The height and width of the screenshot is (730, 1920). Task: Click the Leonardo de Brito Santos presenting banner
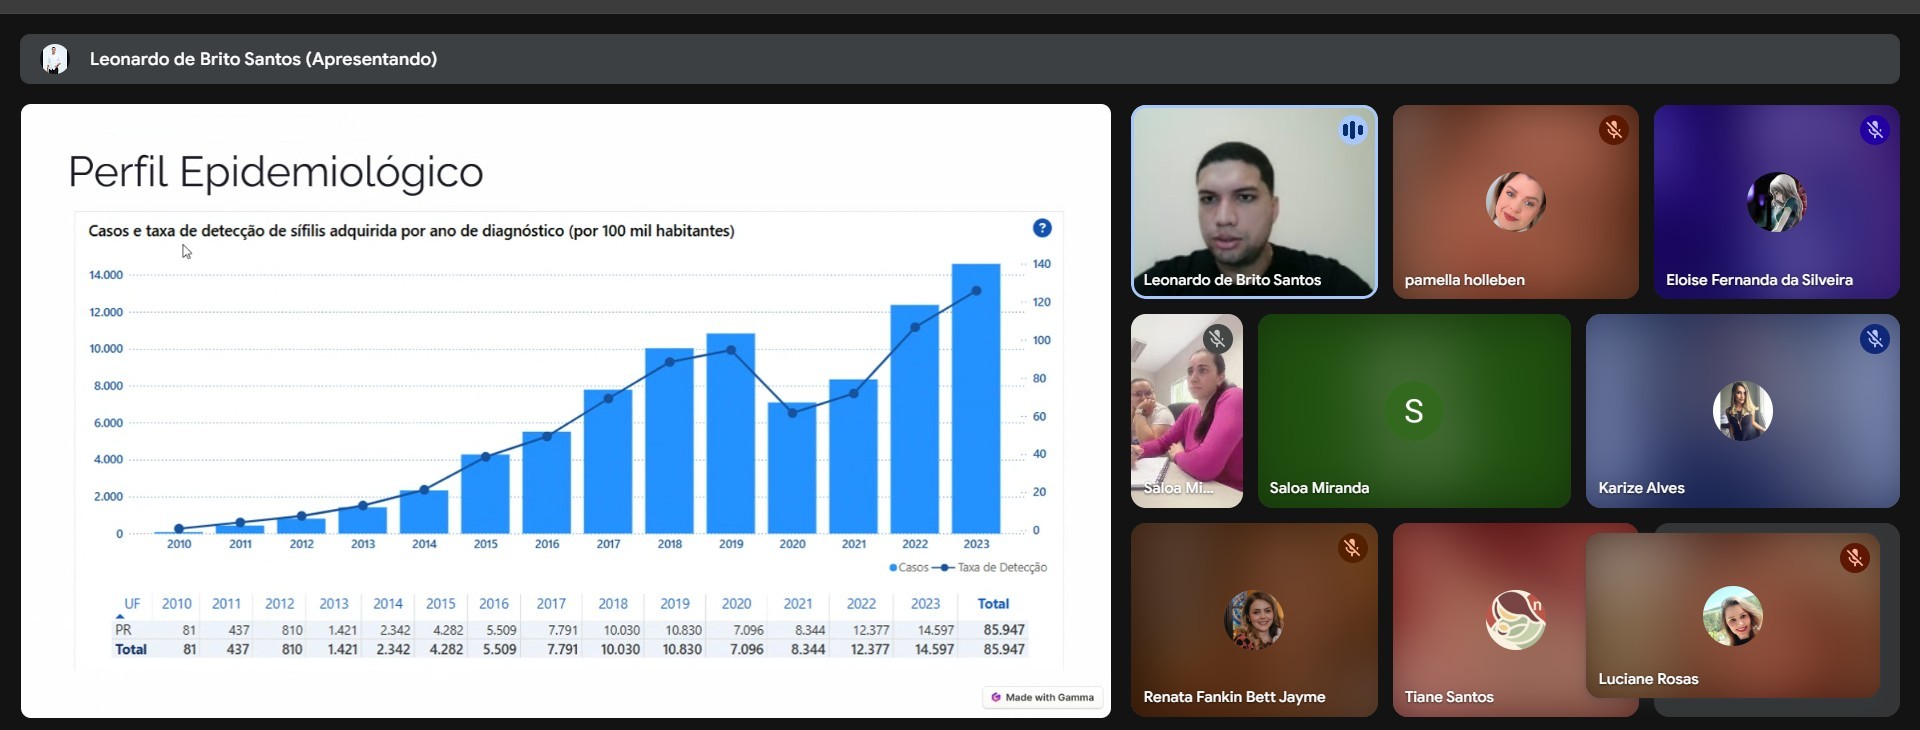tap(263, 59)
